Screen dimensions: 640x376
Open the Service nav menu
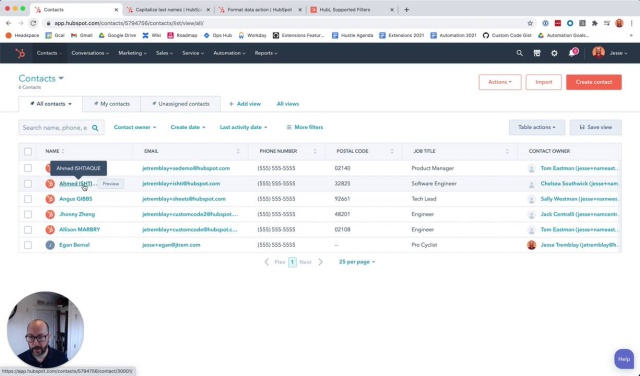[x=193, y=53]
